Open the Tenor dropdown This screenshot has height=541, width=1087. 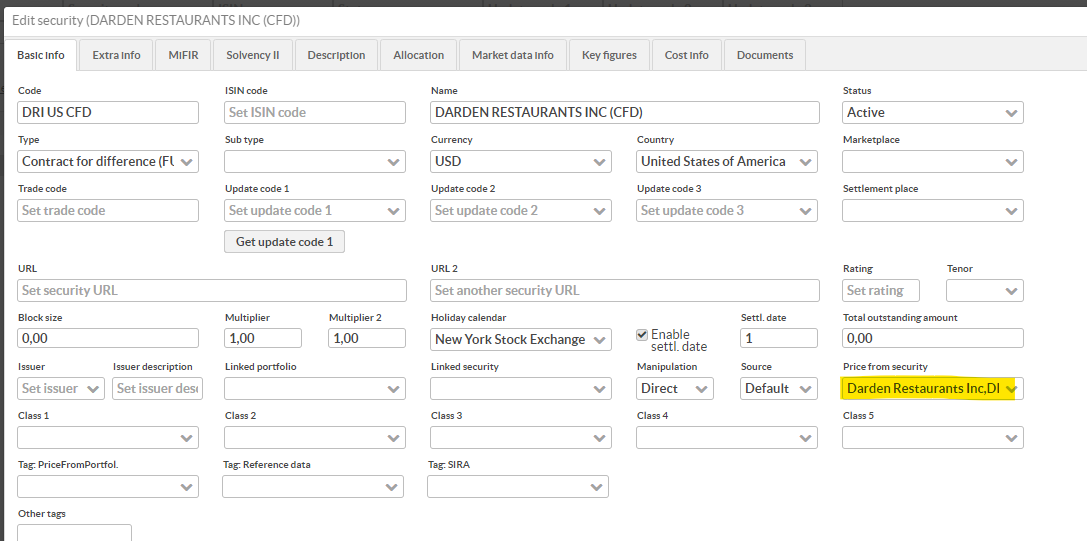[x=984, y=291]
